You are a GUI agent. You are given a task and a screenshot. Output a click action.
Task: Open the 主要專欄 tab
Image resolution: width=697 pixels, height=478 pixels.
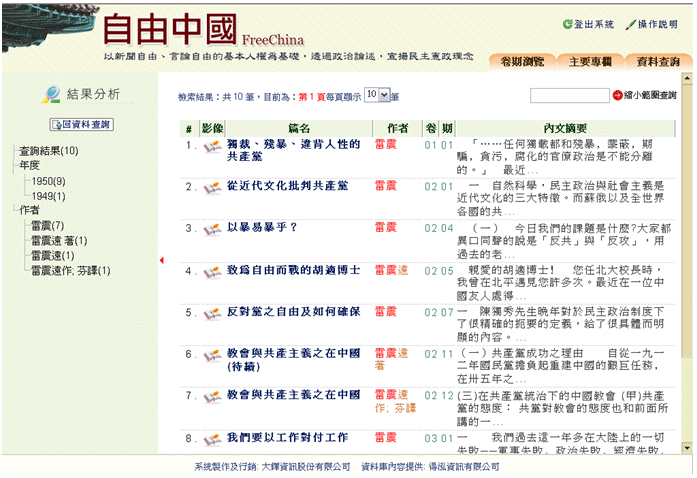[590, 62]
